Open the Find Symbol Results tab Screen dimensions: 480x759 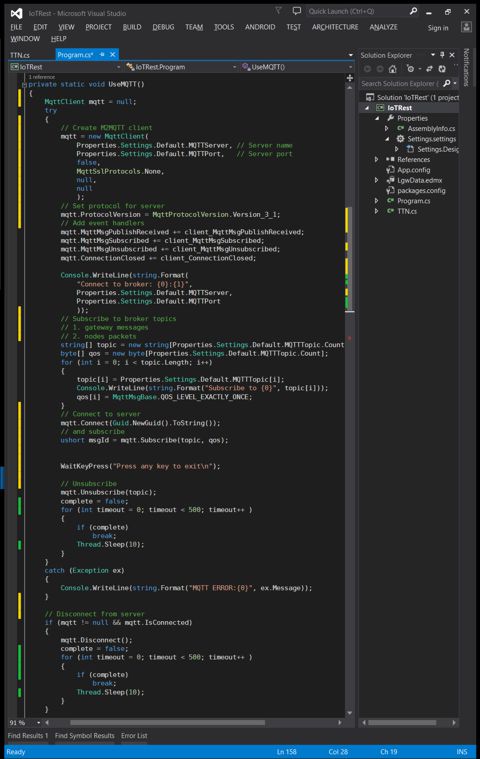85,736
